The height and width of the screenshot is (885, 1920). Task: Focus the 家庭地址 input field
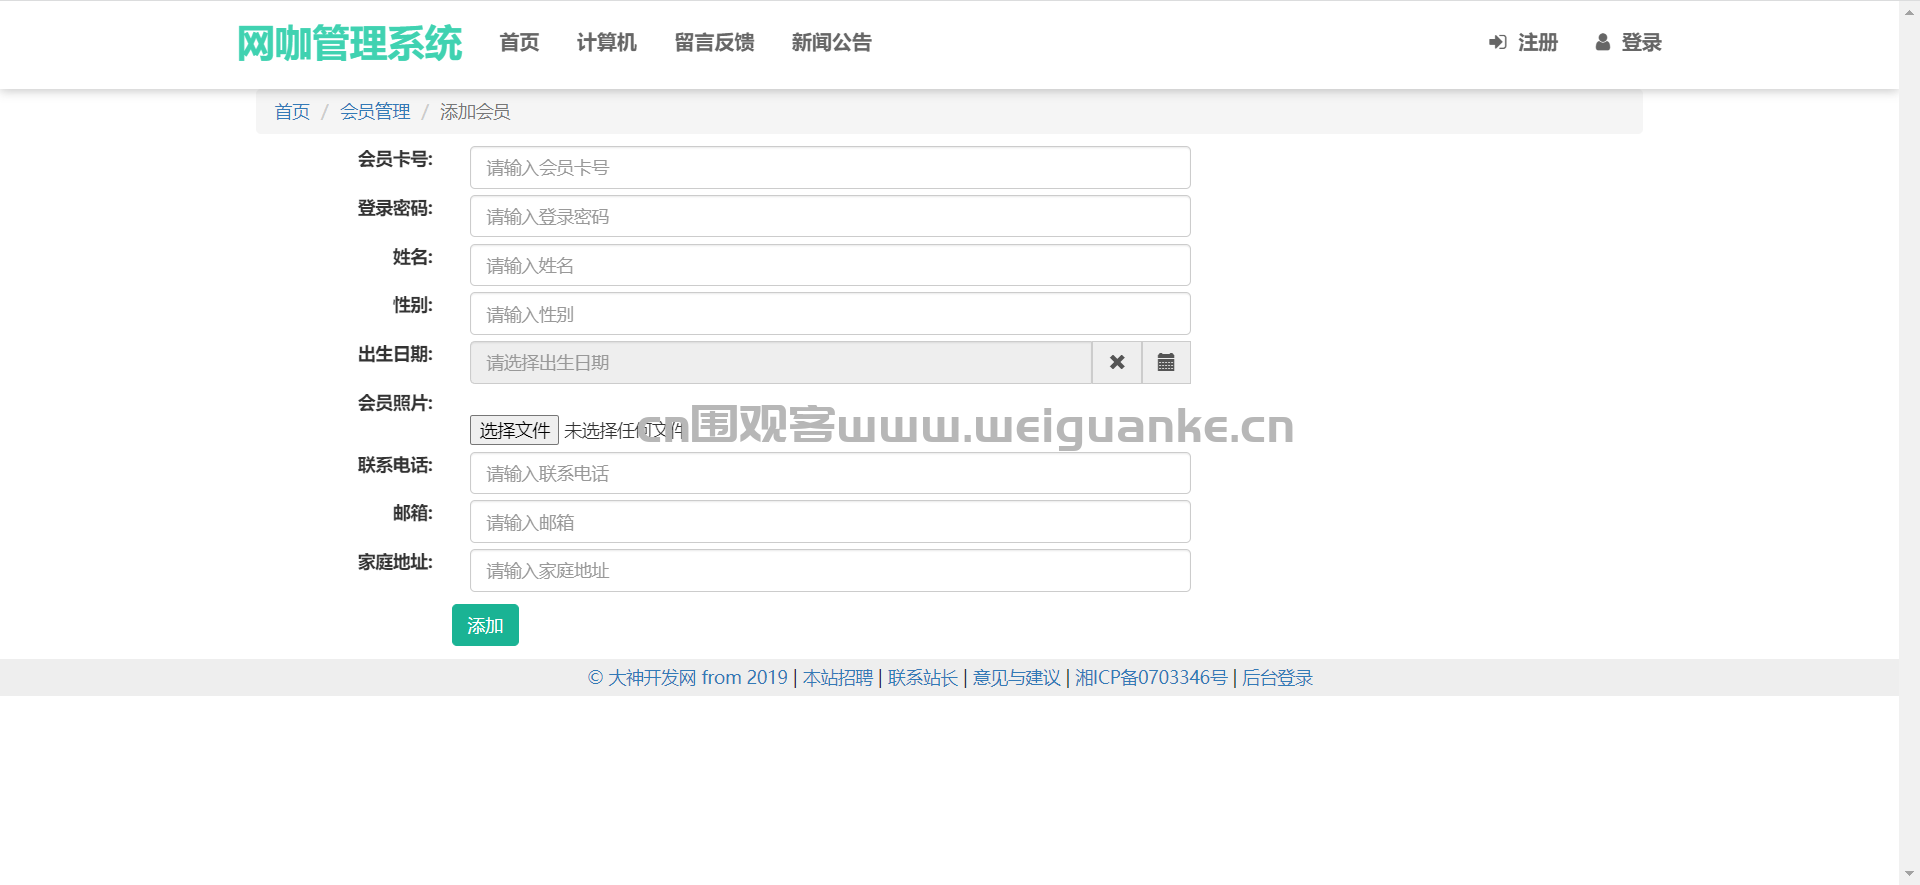coord(830,570)
